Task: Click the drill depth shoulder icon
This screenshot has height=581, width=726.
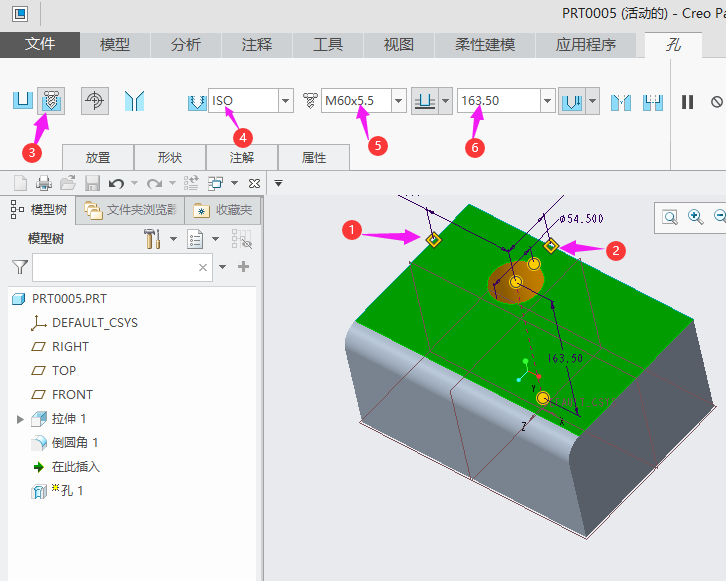Action: [572, 100]
